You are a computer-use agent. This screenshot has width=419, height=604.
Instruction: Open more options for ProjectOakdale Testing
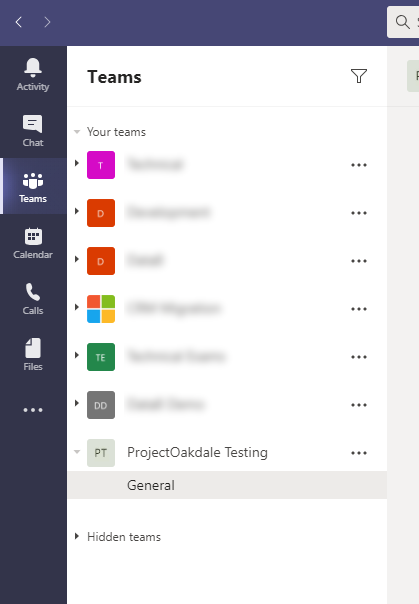[x=359, y=453]
